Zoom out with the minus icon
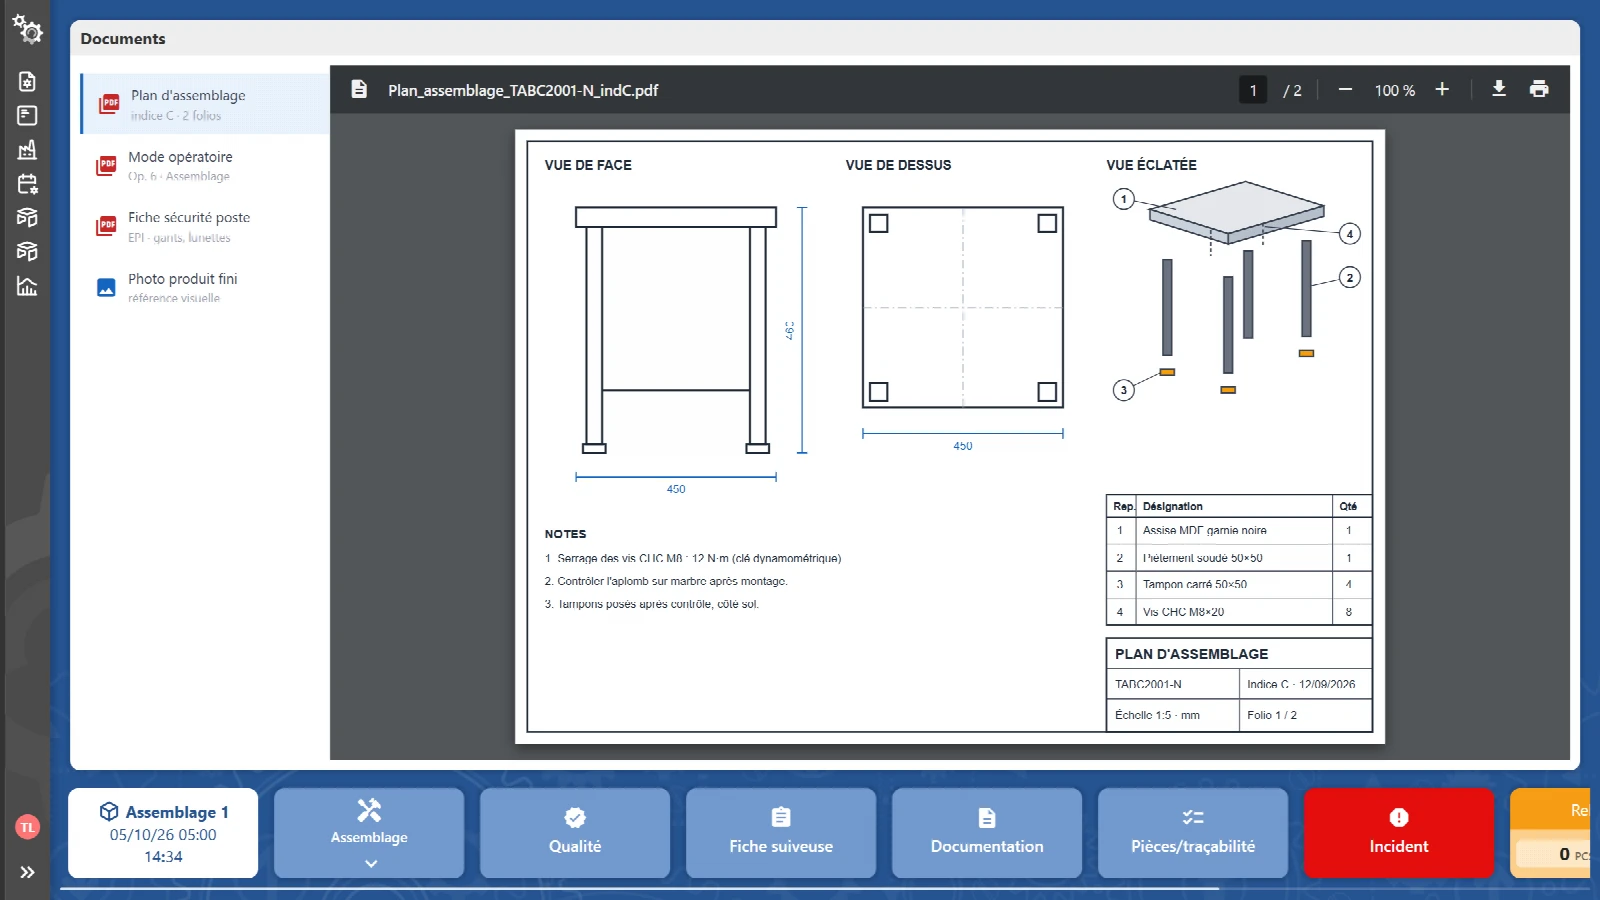This screenshot has height=900, width=1600. tap(1345, 89)
